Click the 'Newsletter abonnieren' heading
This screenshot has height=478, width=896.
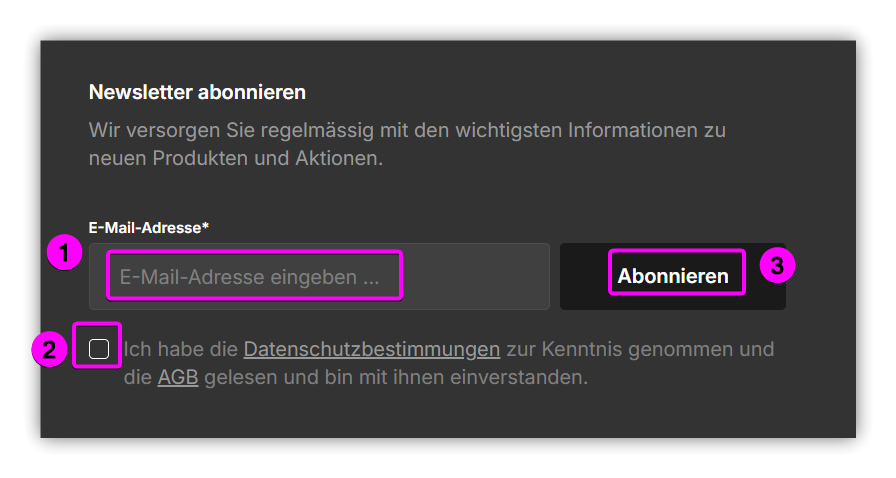click(197, 93)
